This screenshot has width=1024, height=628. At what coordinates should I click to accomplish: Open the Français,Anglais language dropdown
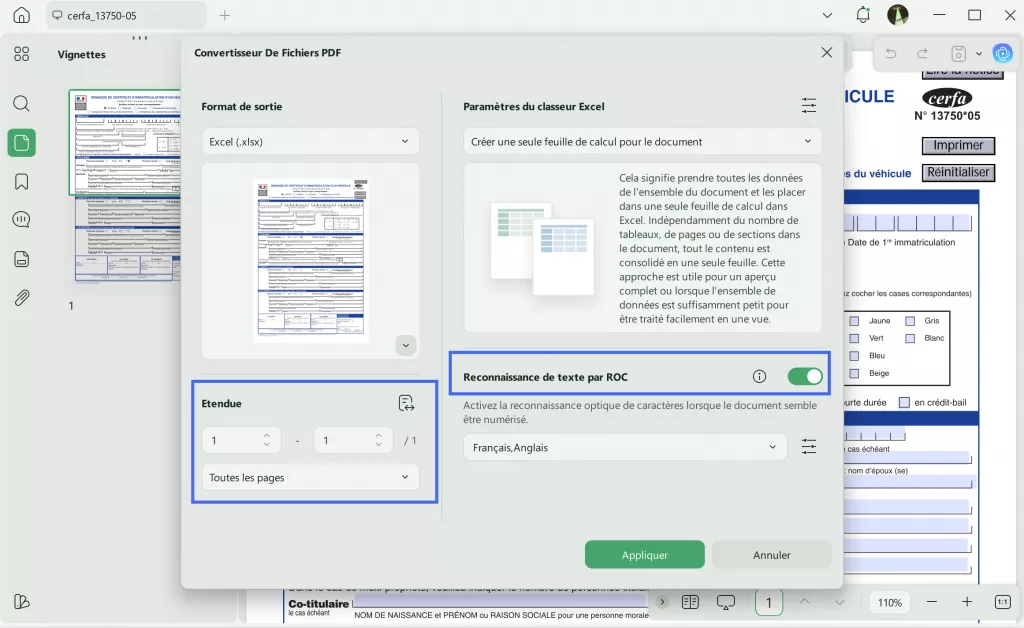(625, 447)
